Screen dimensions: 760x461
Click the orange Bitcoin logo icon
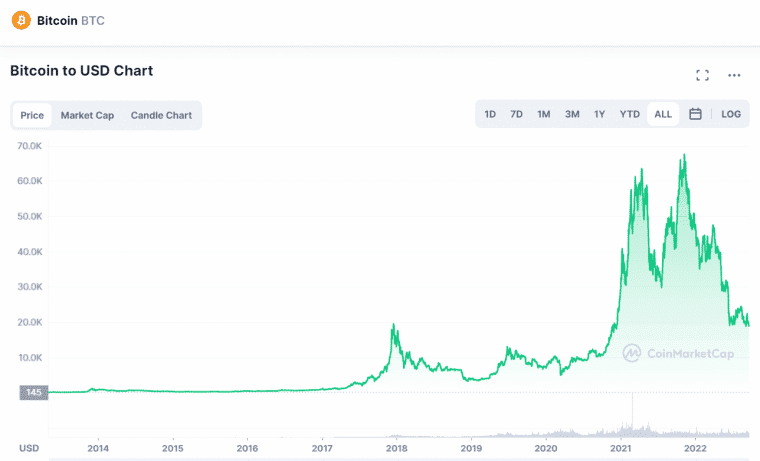[x=21, y=20]
